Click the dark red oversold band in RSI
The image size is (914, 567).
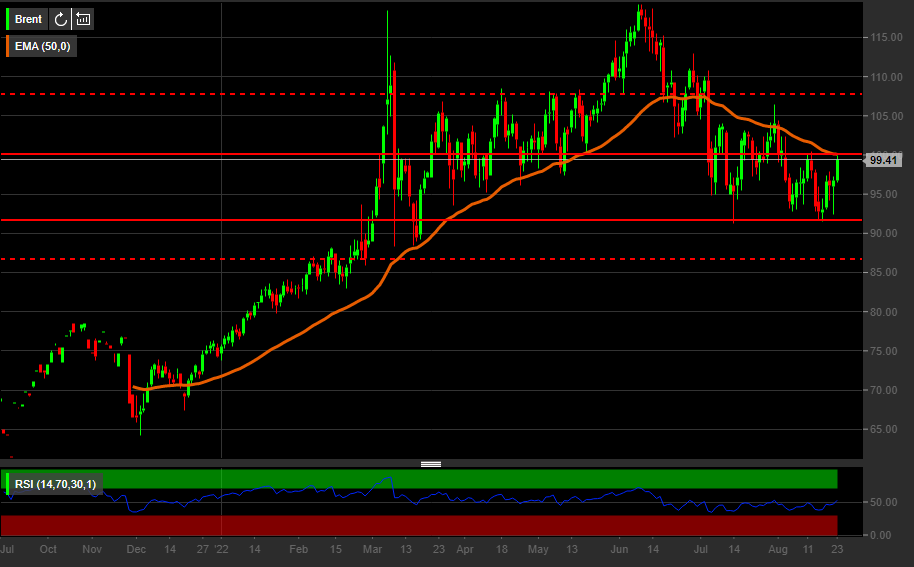(419, 525)
